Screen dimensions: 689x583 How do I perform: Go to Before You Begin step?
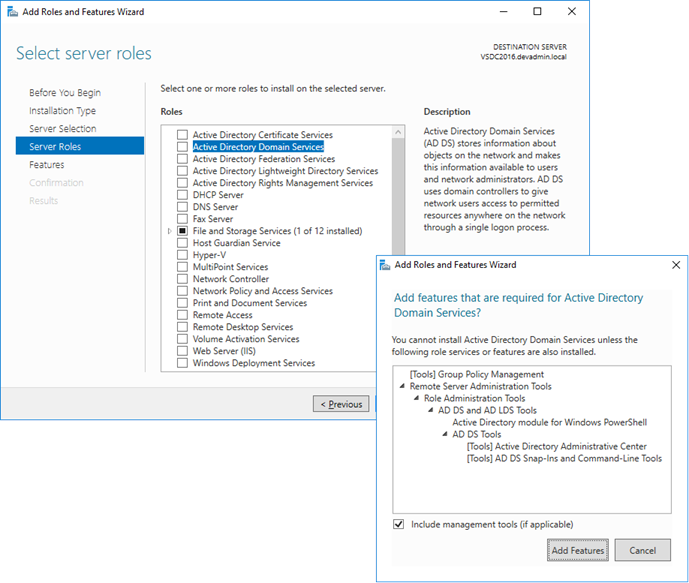65,93
